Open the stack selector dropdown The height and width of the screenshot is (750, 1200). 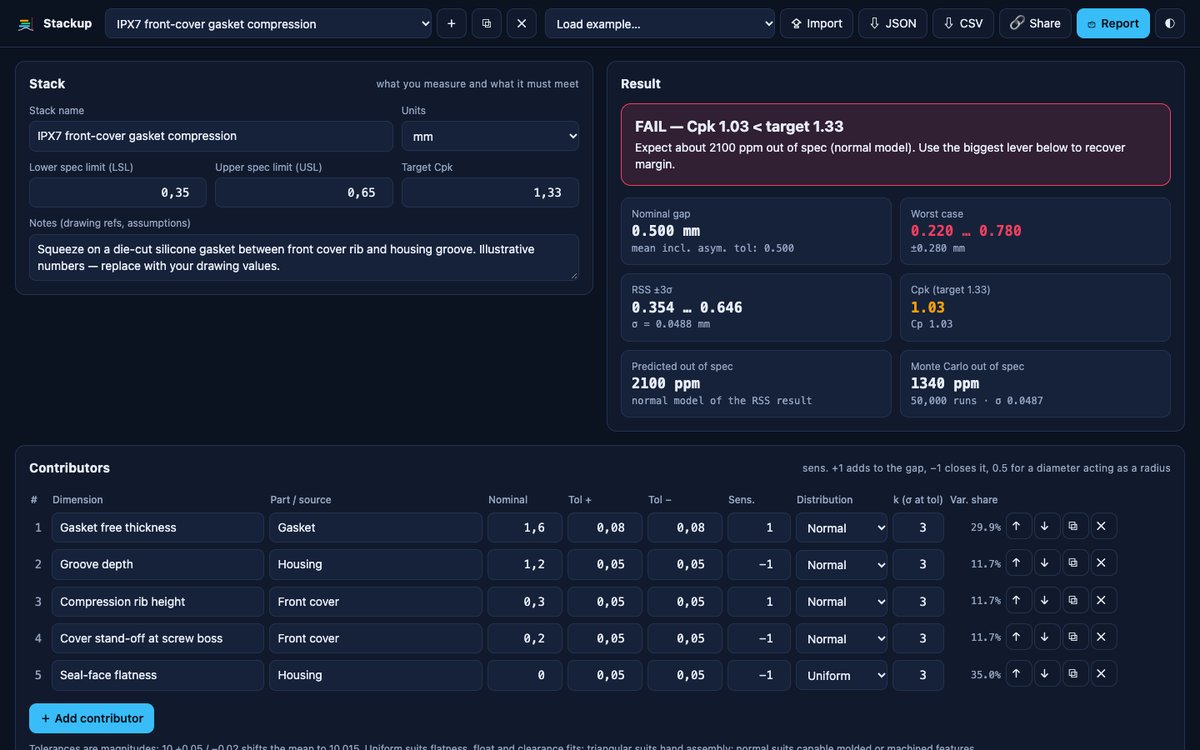[268, 23]
